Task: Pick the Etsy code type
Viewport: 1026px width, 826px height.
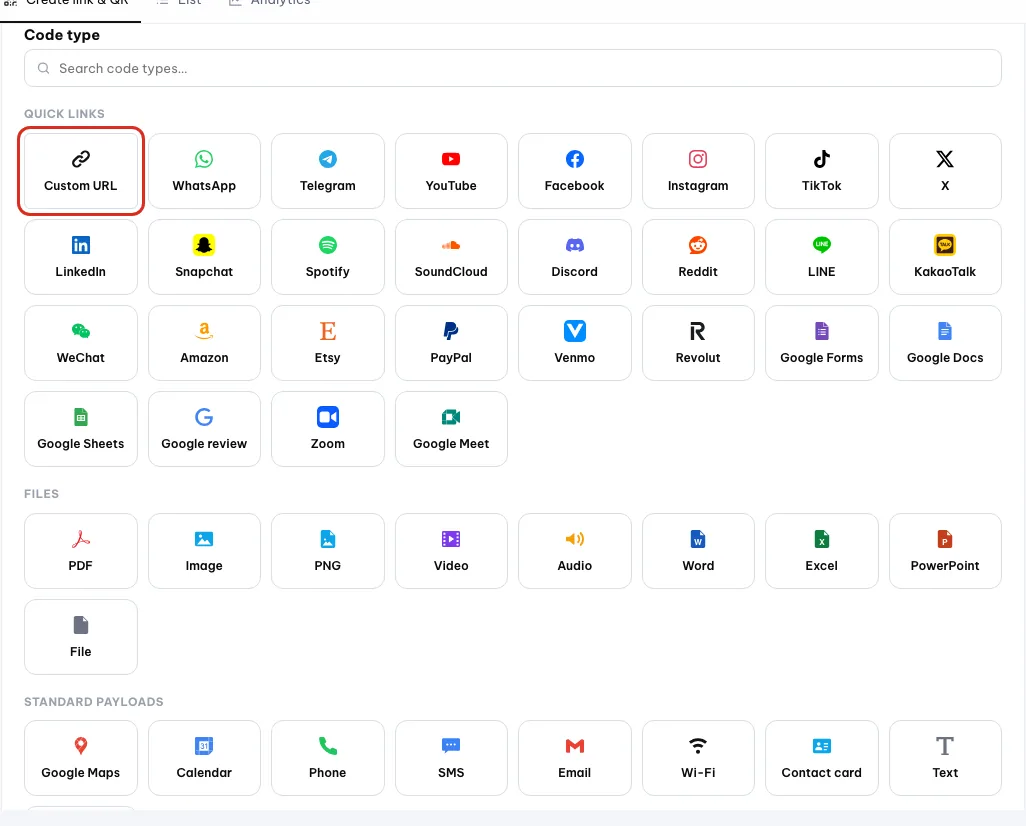Action: 328,343
